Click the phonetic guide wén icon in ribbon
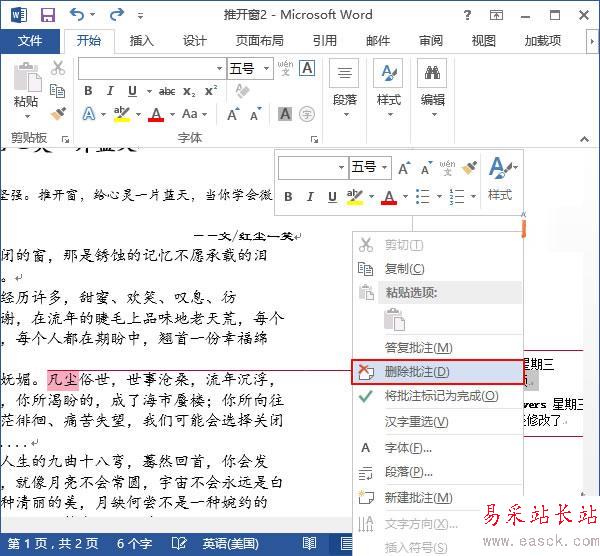The width and height of the screenshot is (600, 556). pos(285,68)
